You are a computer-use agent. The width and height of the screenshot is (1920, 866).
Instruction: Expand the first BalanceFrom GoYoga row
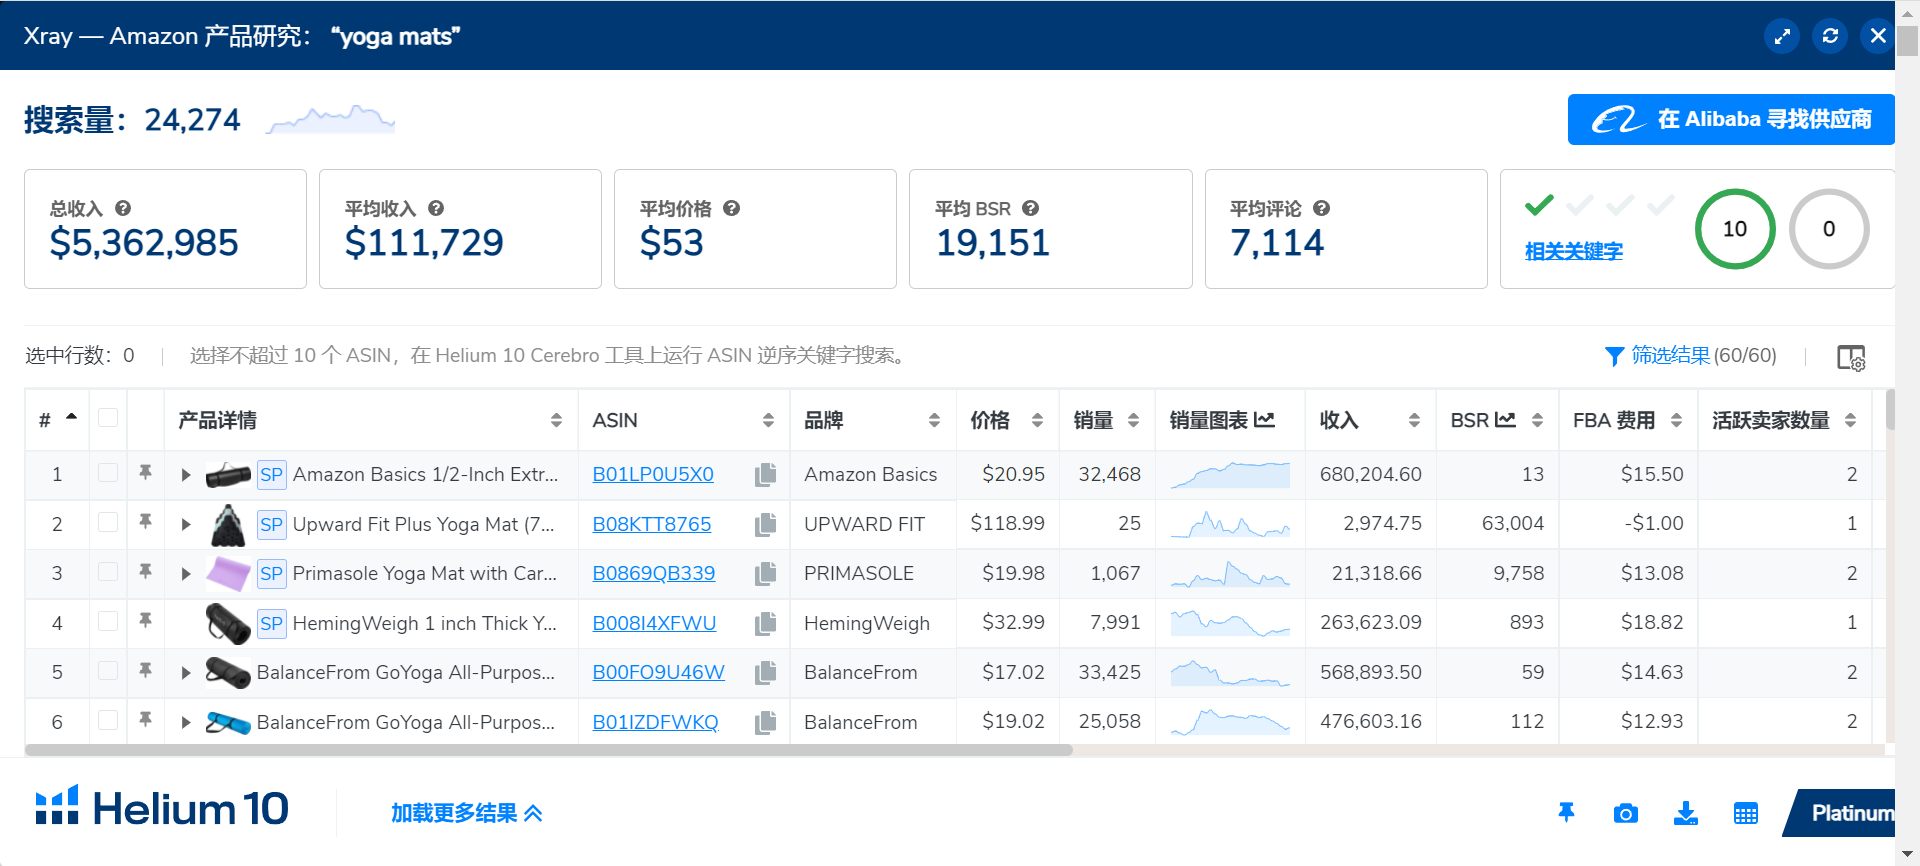[x=186, y=672]
